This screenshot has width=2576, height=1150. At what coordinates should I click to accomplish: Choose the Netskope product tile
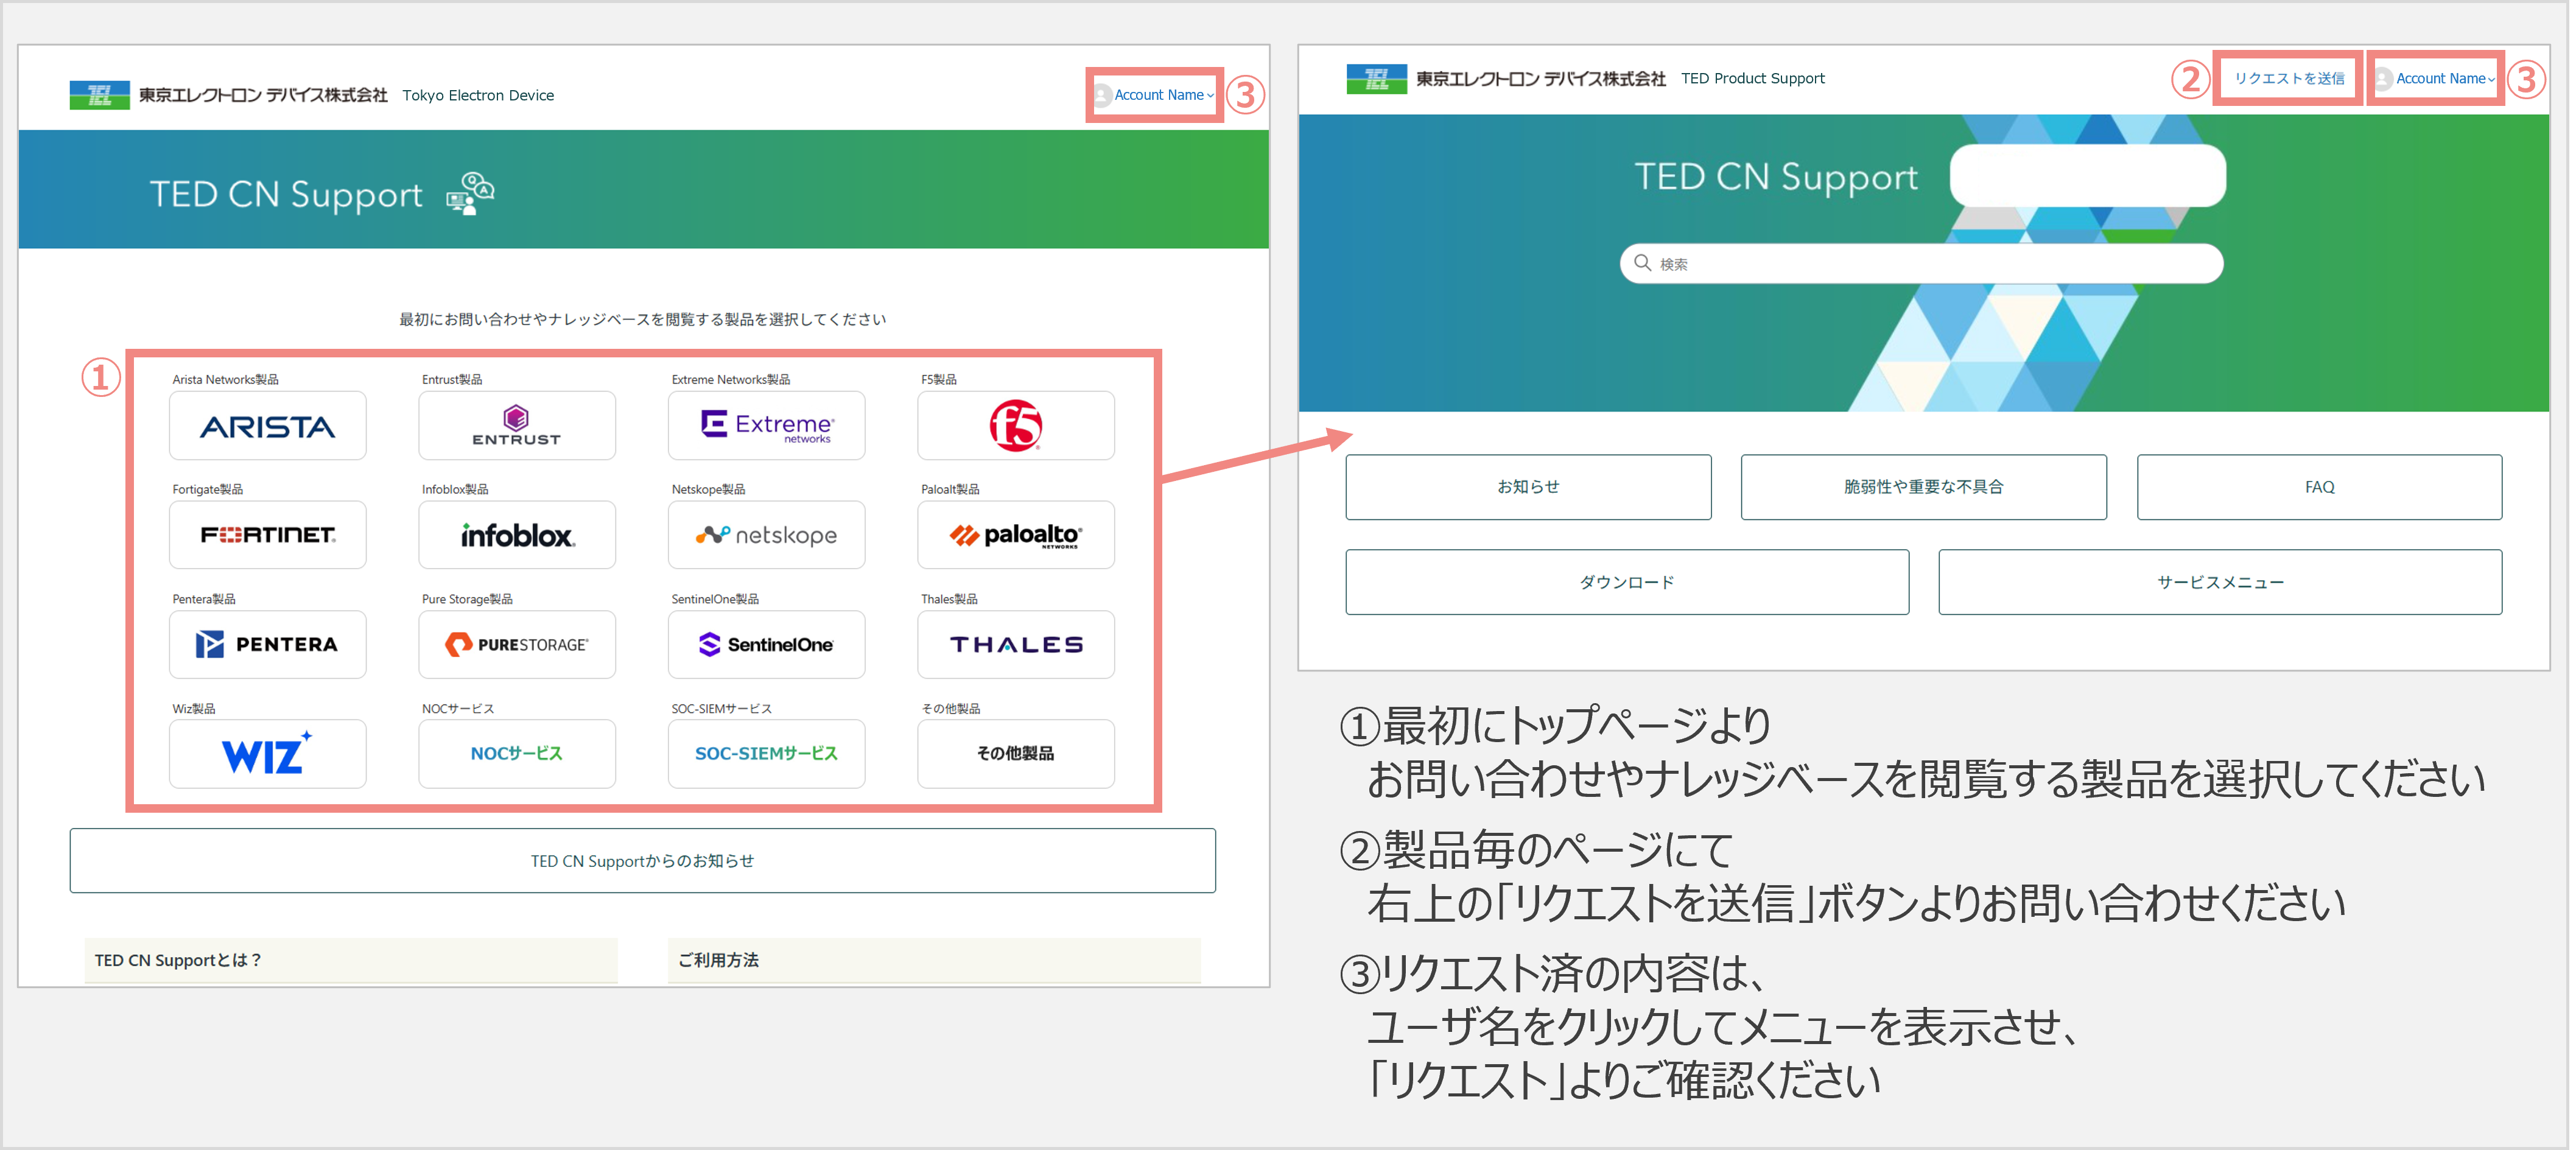pyautogui.click(x=767, y=535)
